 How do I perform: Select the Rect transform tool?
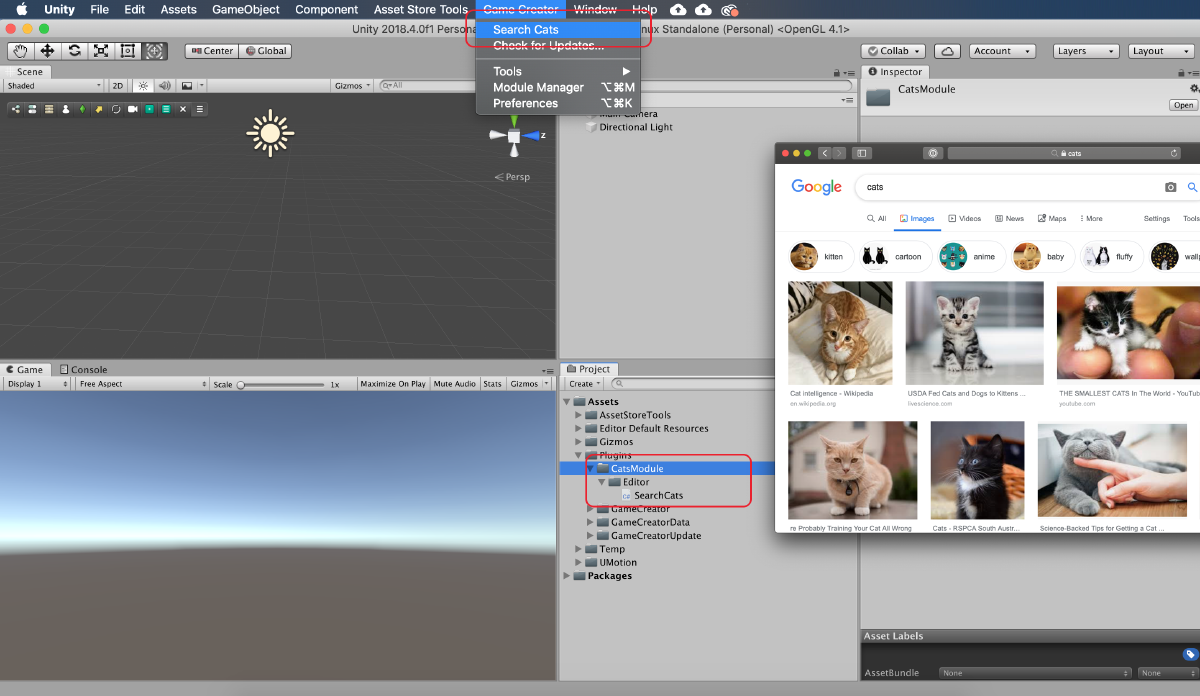click(x=128, y=51)
